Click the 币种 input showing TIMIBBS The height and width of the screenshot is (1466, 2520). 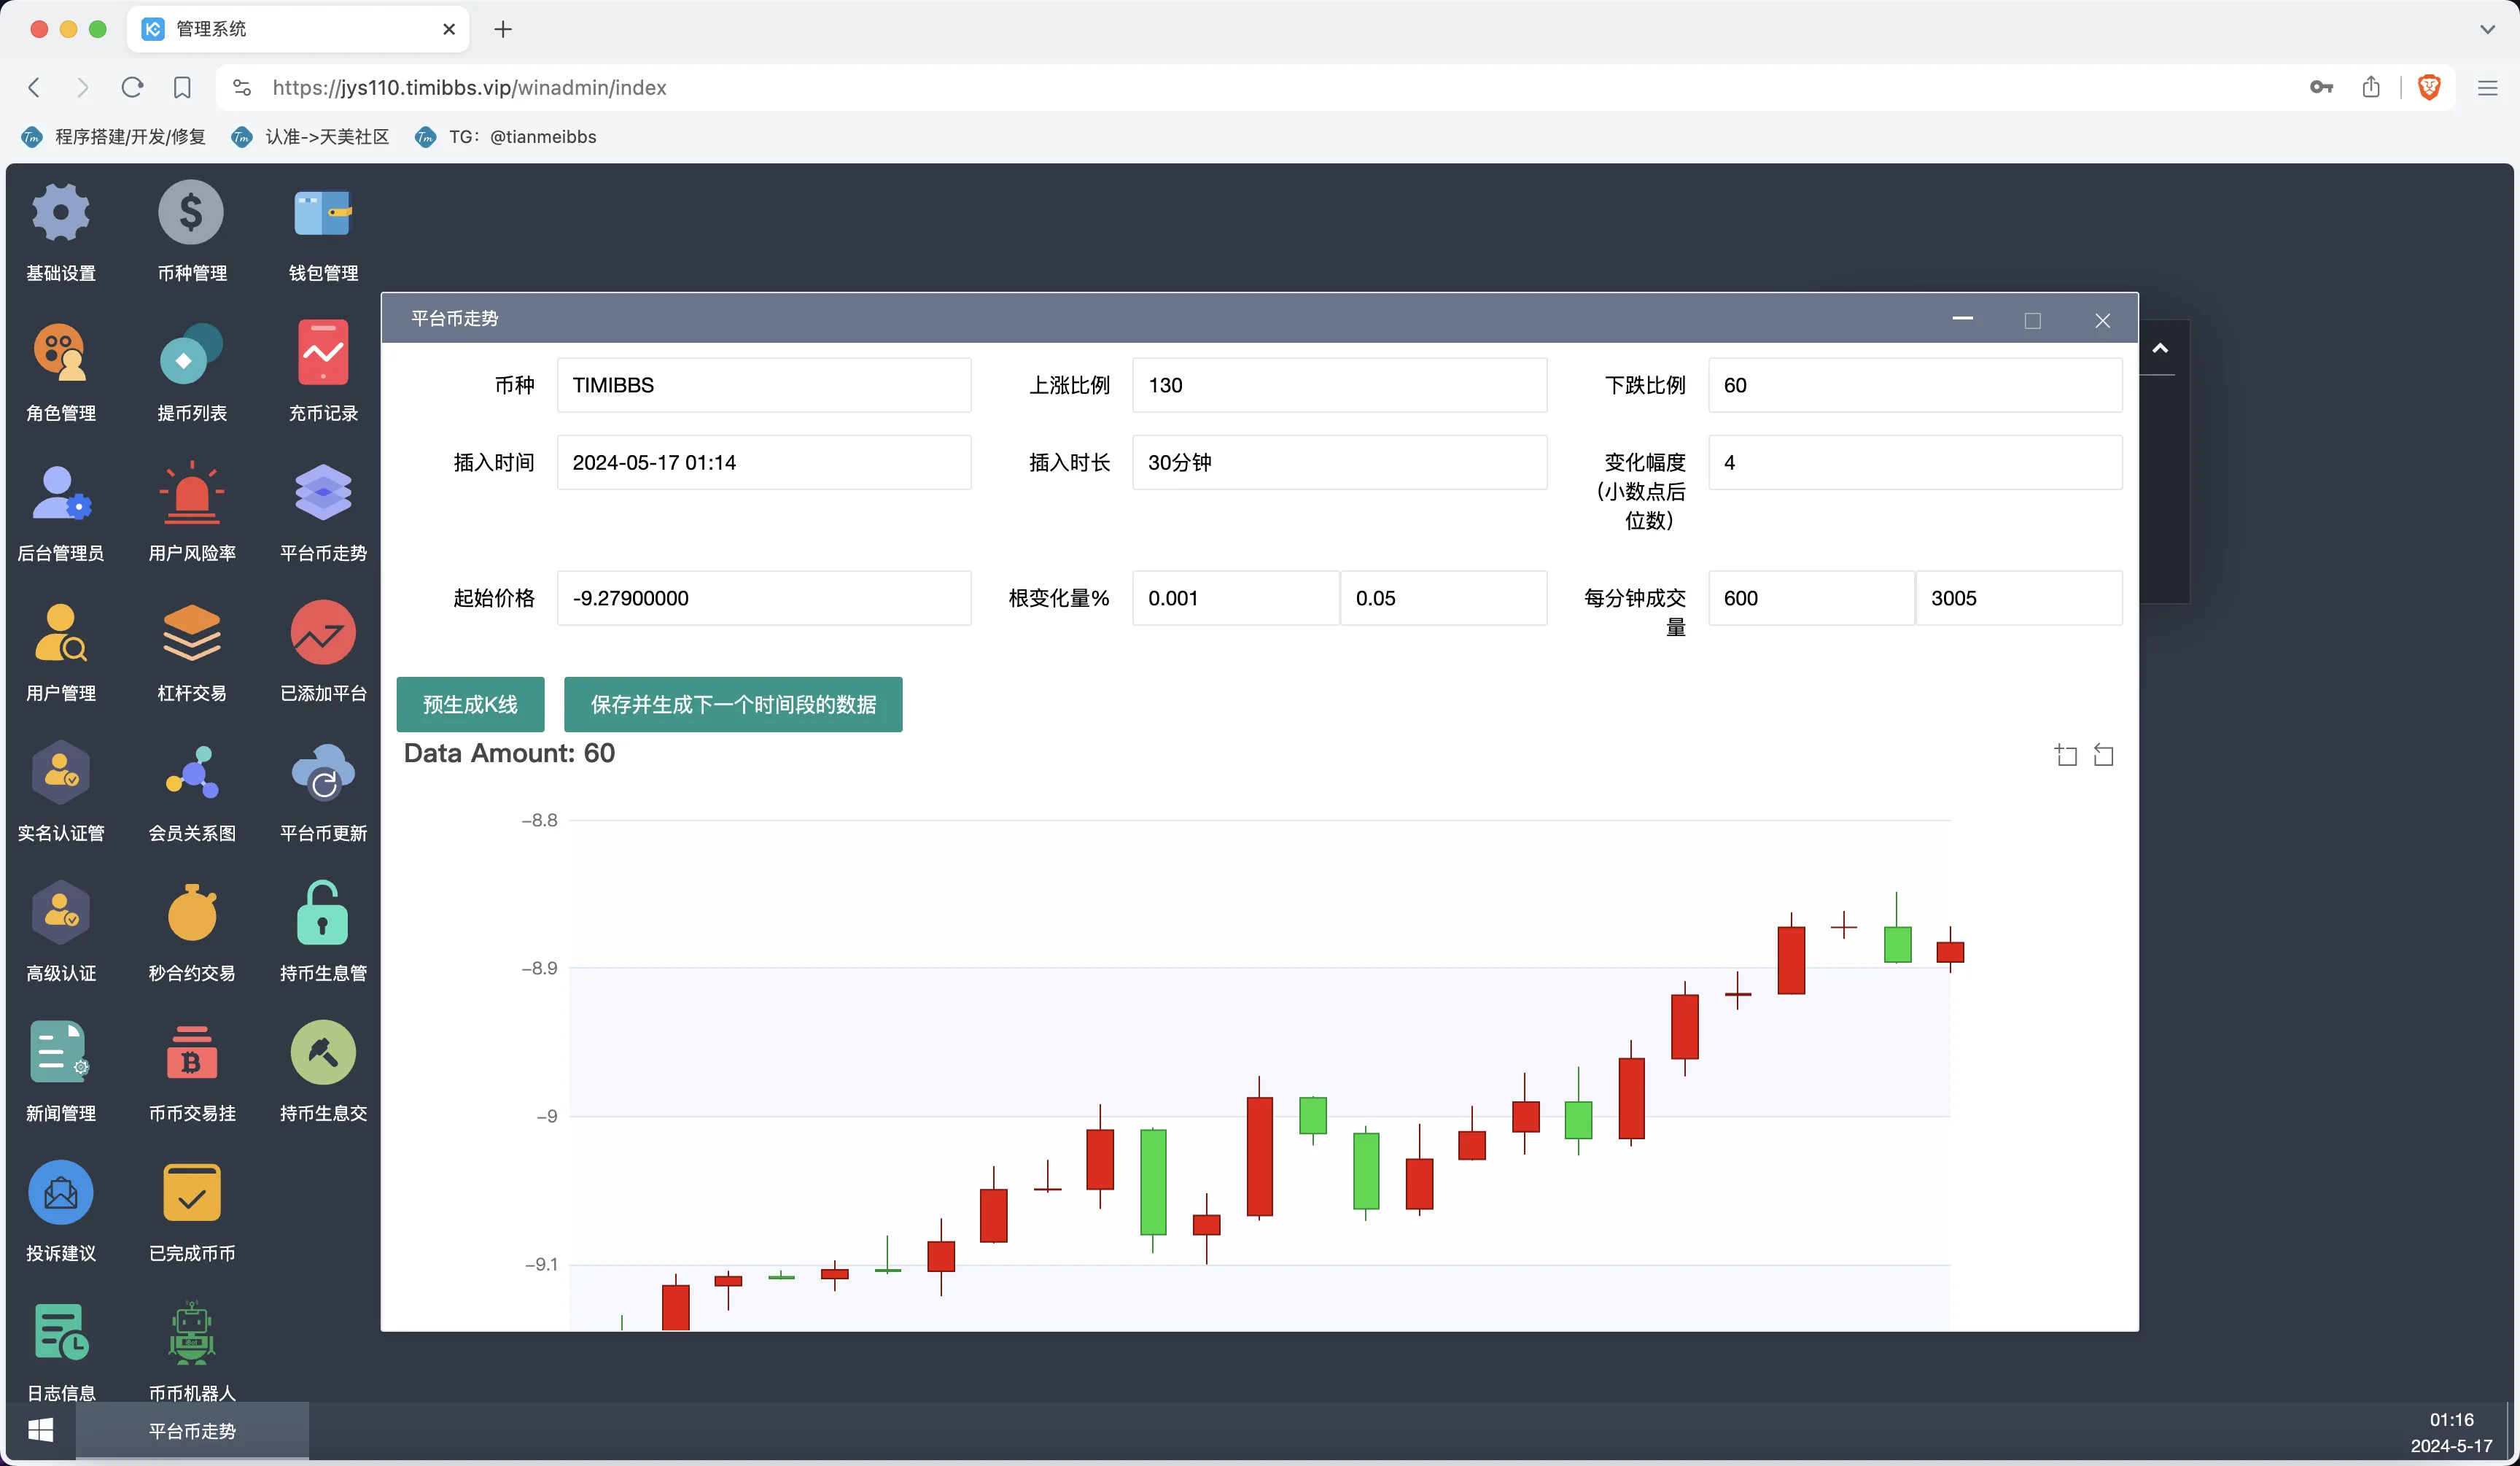pos(764,385)
